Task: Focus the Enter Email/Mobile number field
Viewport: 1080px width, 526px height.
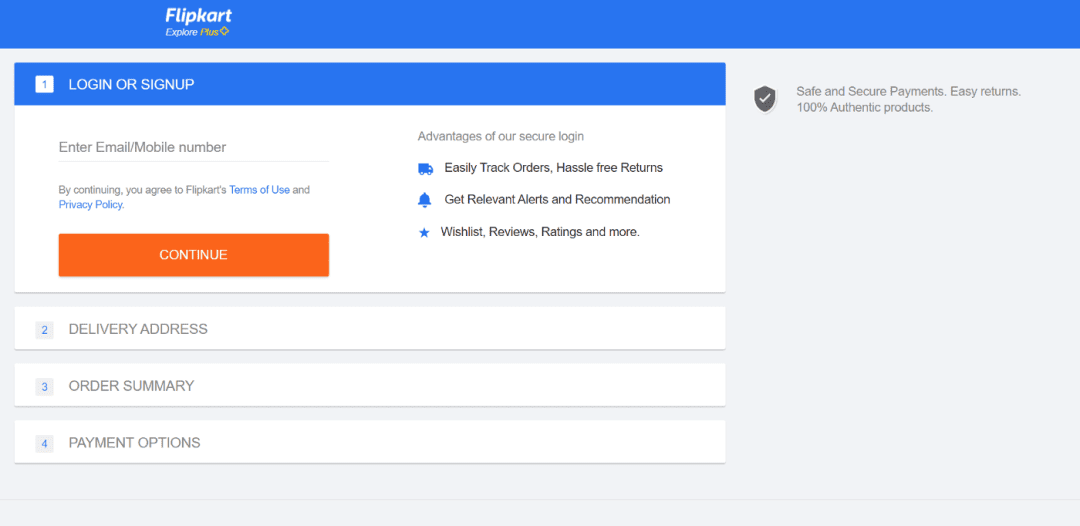Action: (194, 147)
